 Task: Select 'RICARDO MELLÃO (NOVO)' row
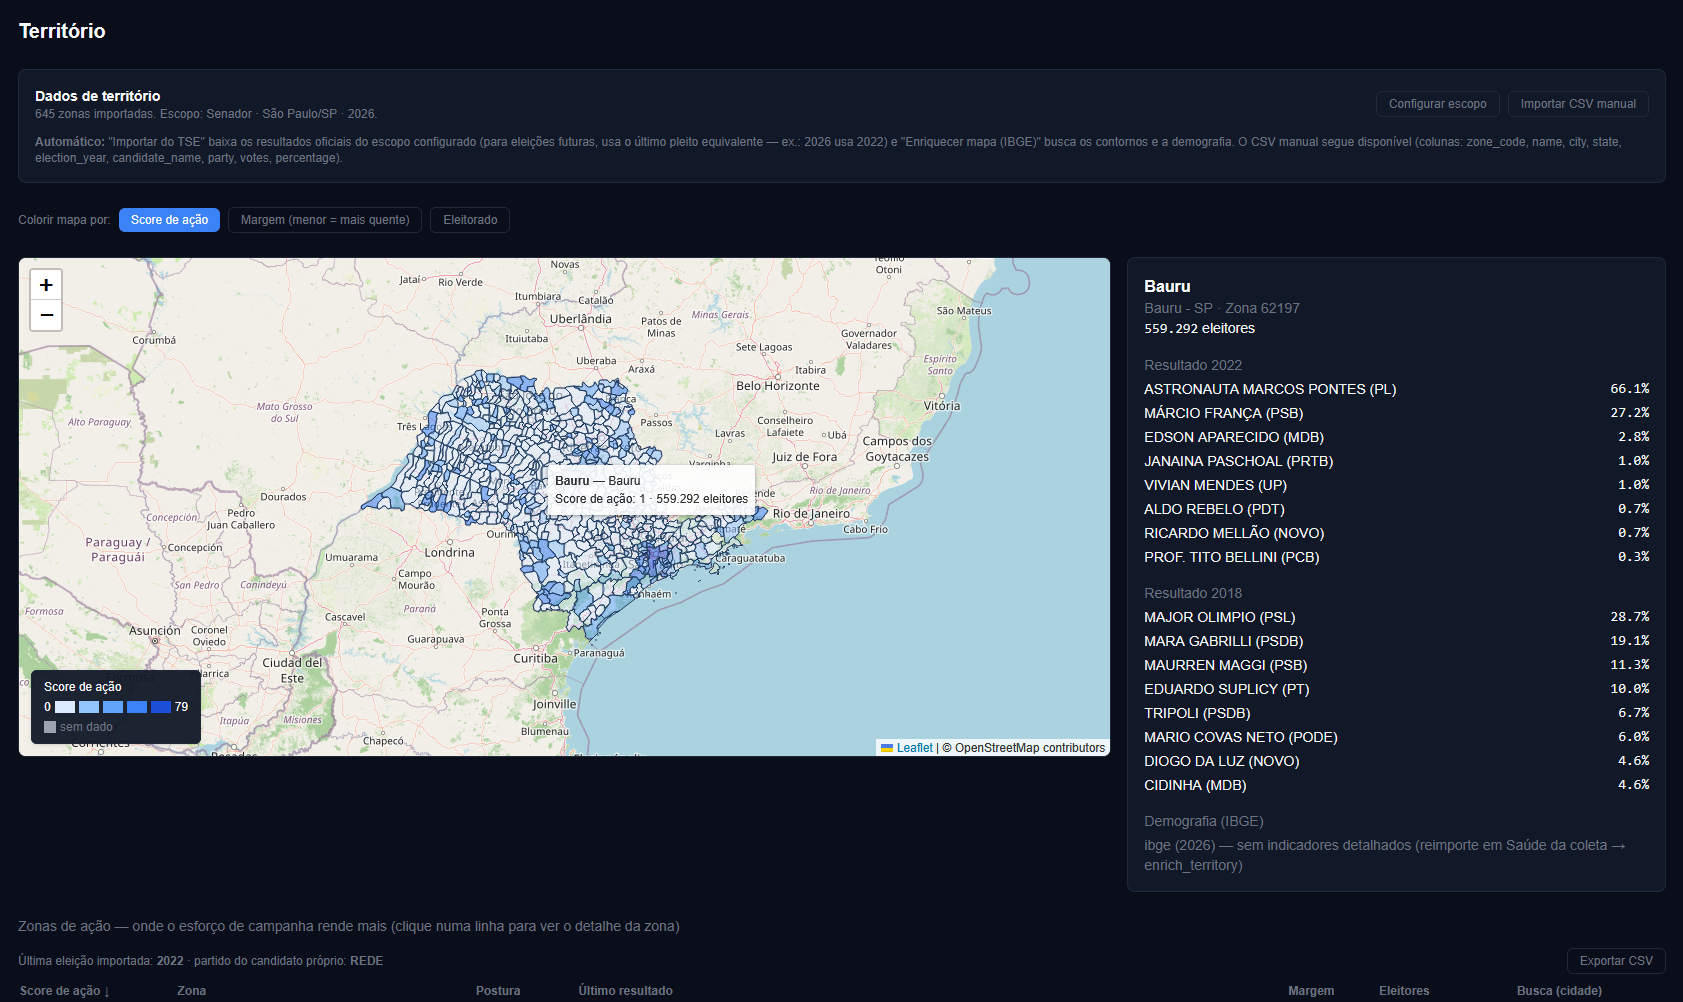(1396, 533)
